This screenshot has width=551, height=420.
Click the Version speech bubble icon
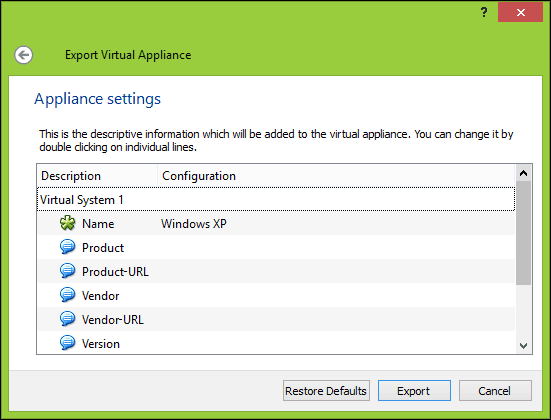tap(67, 343)
